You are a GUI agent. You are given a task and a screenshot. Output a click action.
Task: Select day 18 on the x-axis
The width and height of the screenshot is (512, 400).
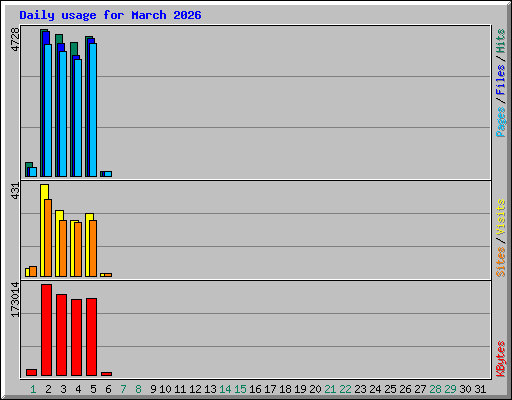[x=285, y=389]
